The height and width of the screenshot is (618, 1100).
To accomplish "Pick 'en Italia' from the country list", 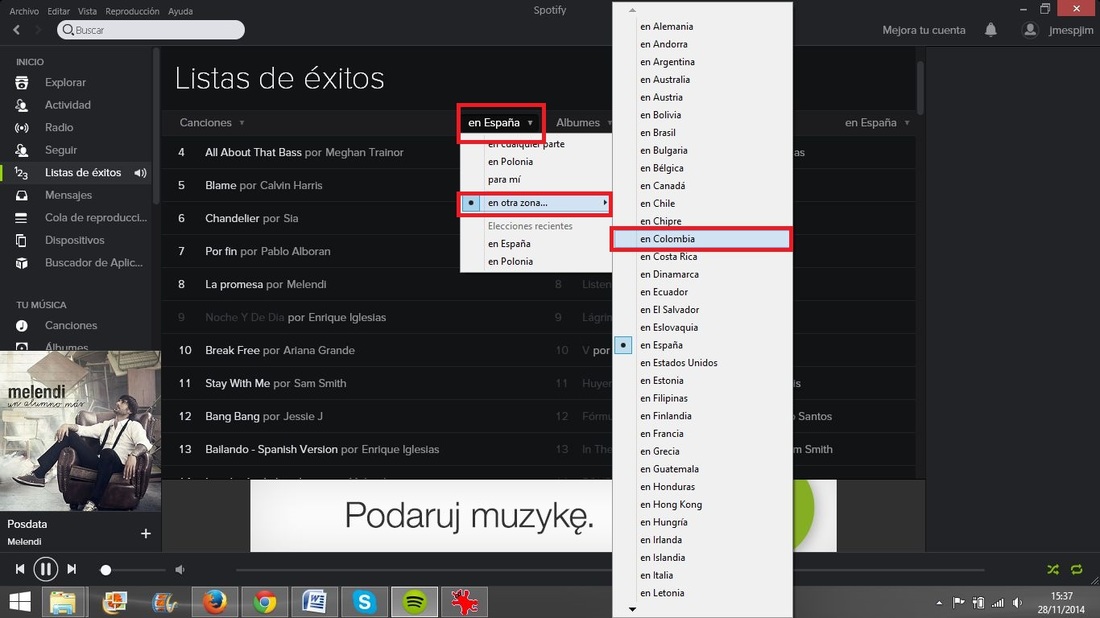I will coord(656,575).
